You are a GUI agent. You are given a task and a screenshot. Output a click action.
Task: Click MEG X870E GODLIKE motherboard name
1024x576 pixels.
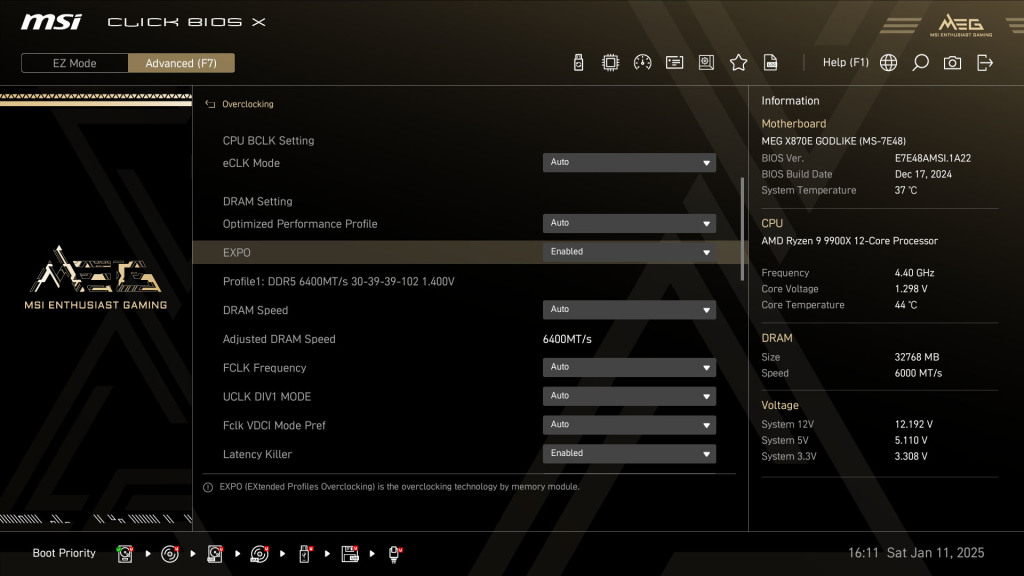(833, 141)
